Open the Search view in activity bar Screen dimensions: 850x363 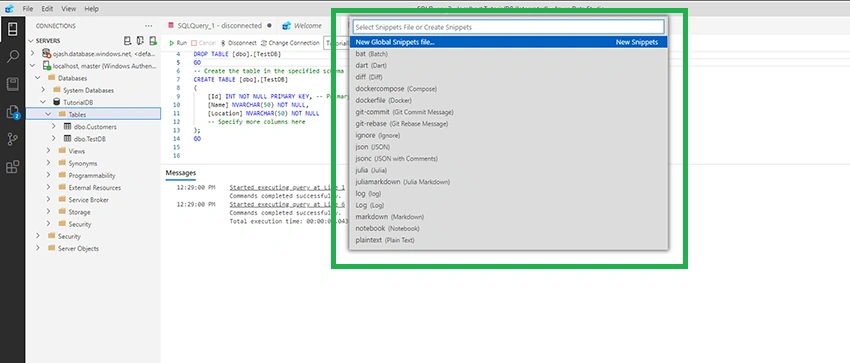(12, 56)
